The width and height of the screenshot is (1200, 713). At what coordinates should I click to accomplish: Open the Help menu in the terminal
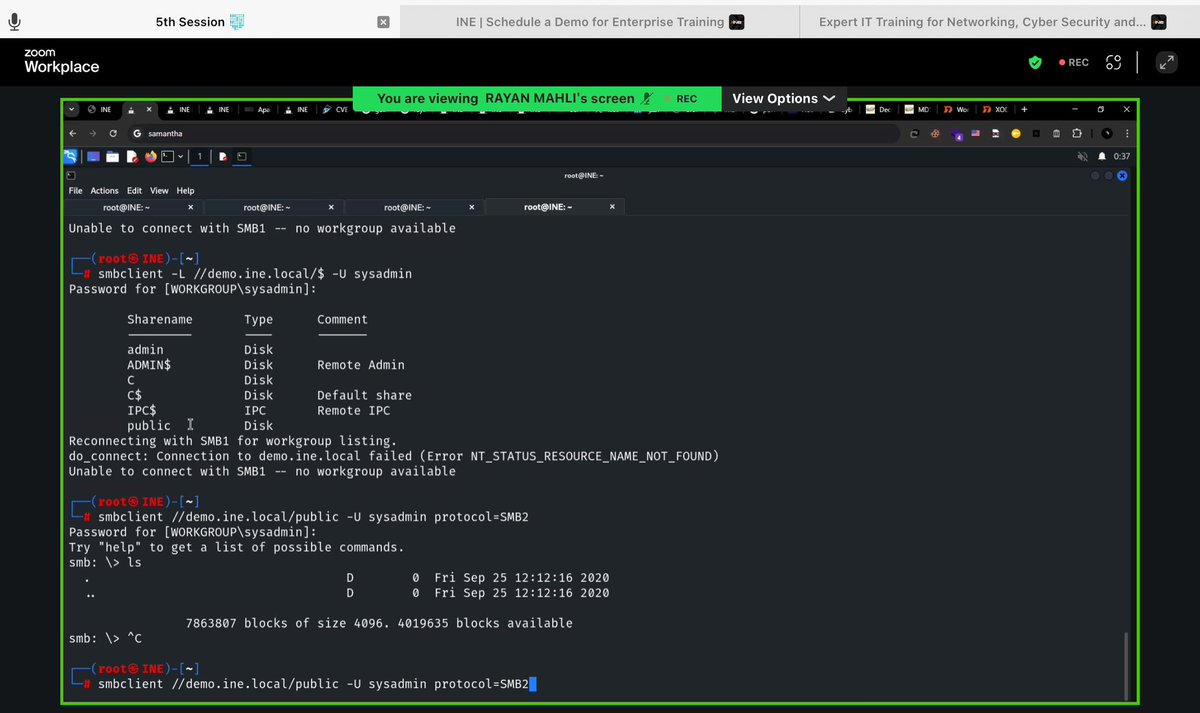(x=185, y=190)
